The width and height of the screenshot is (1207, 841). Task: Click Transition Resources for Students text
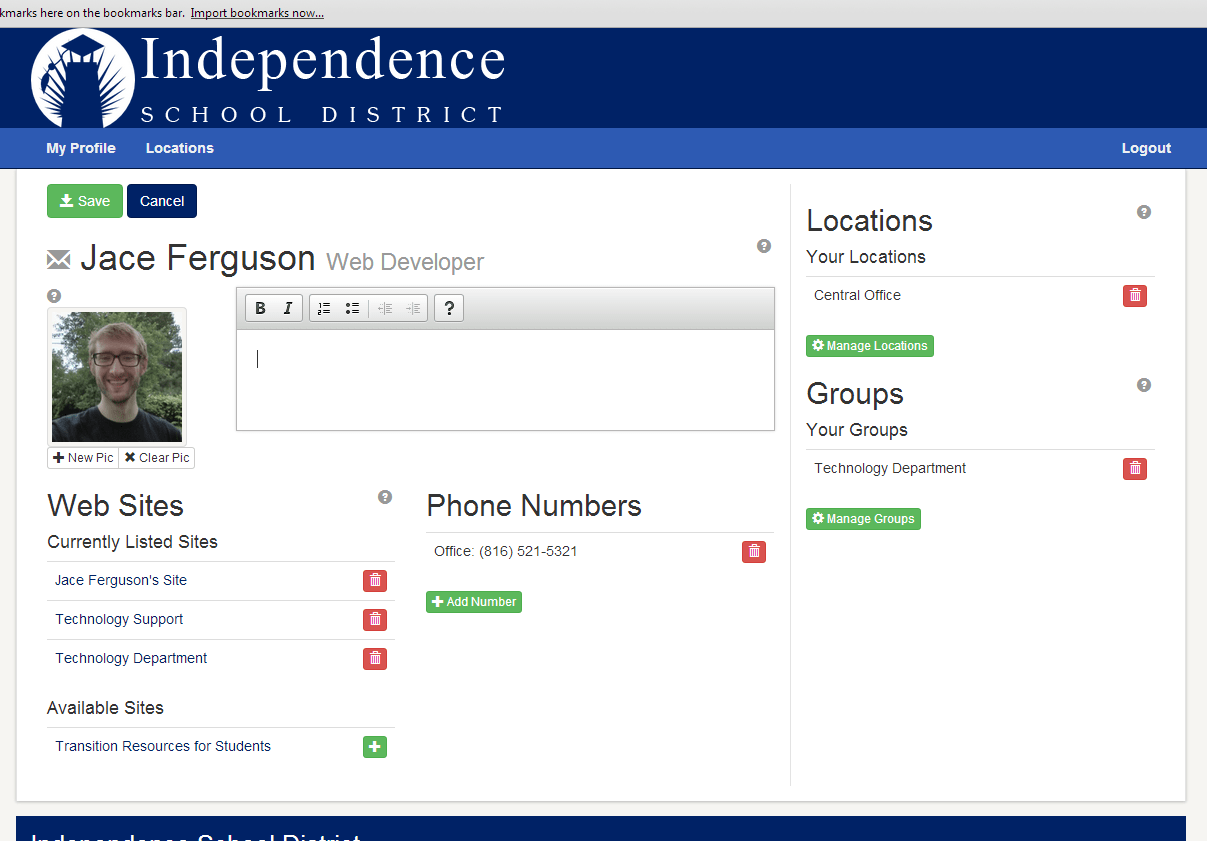(163, 746)
